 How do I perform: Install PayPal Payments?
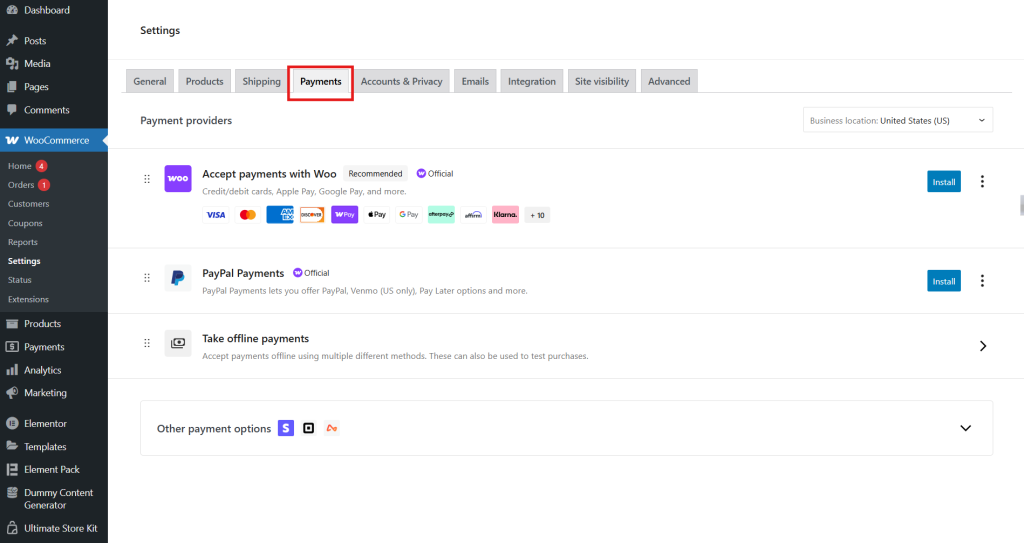tap(944, 281)
